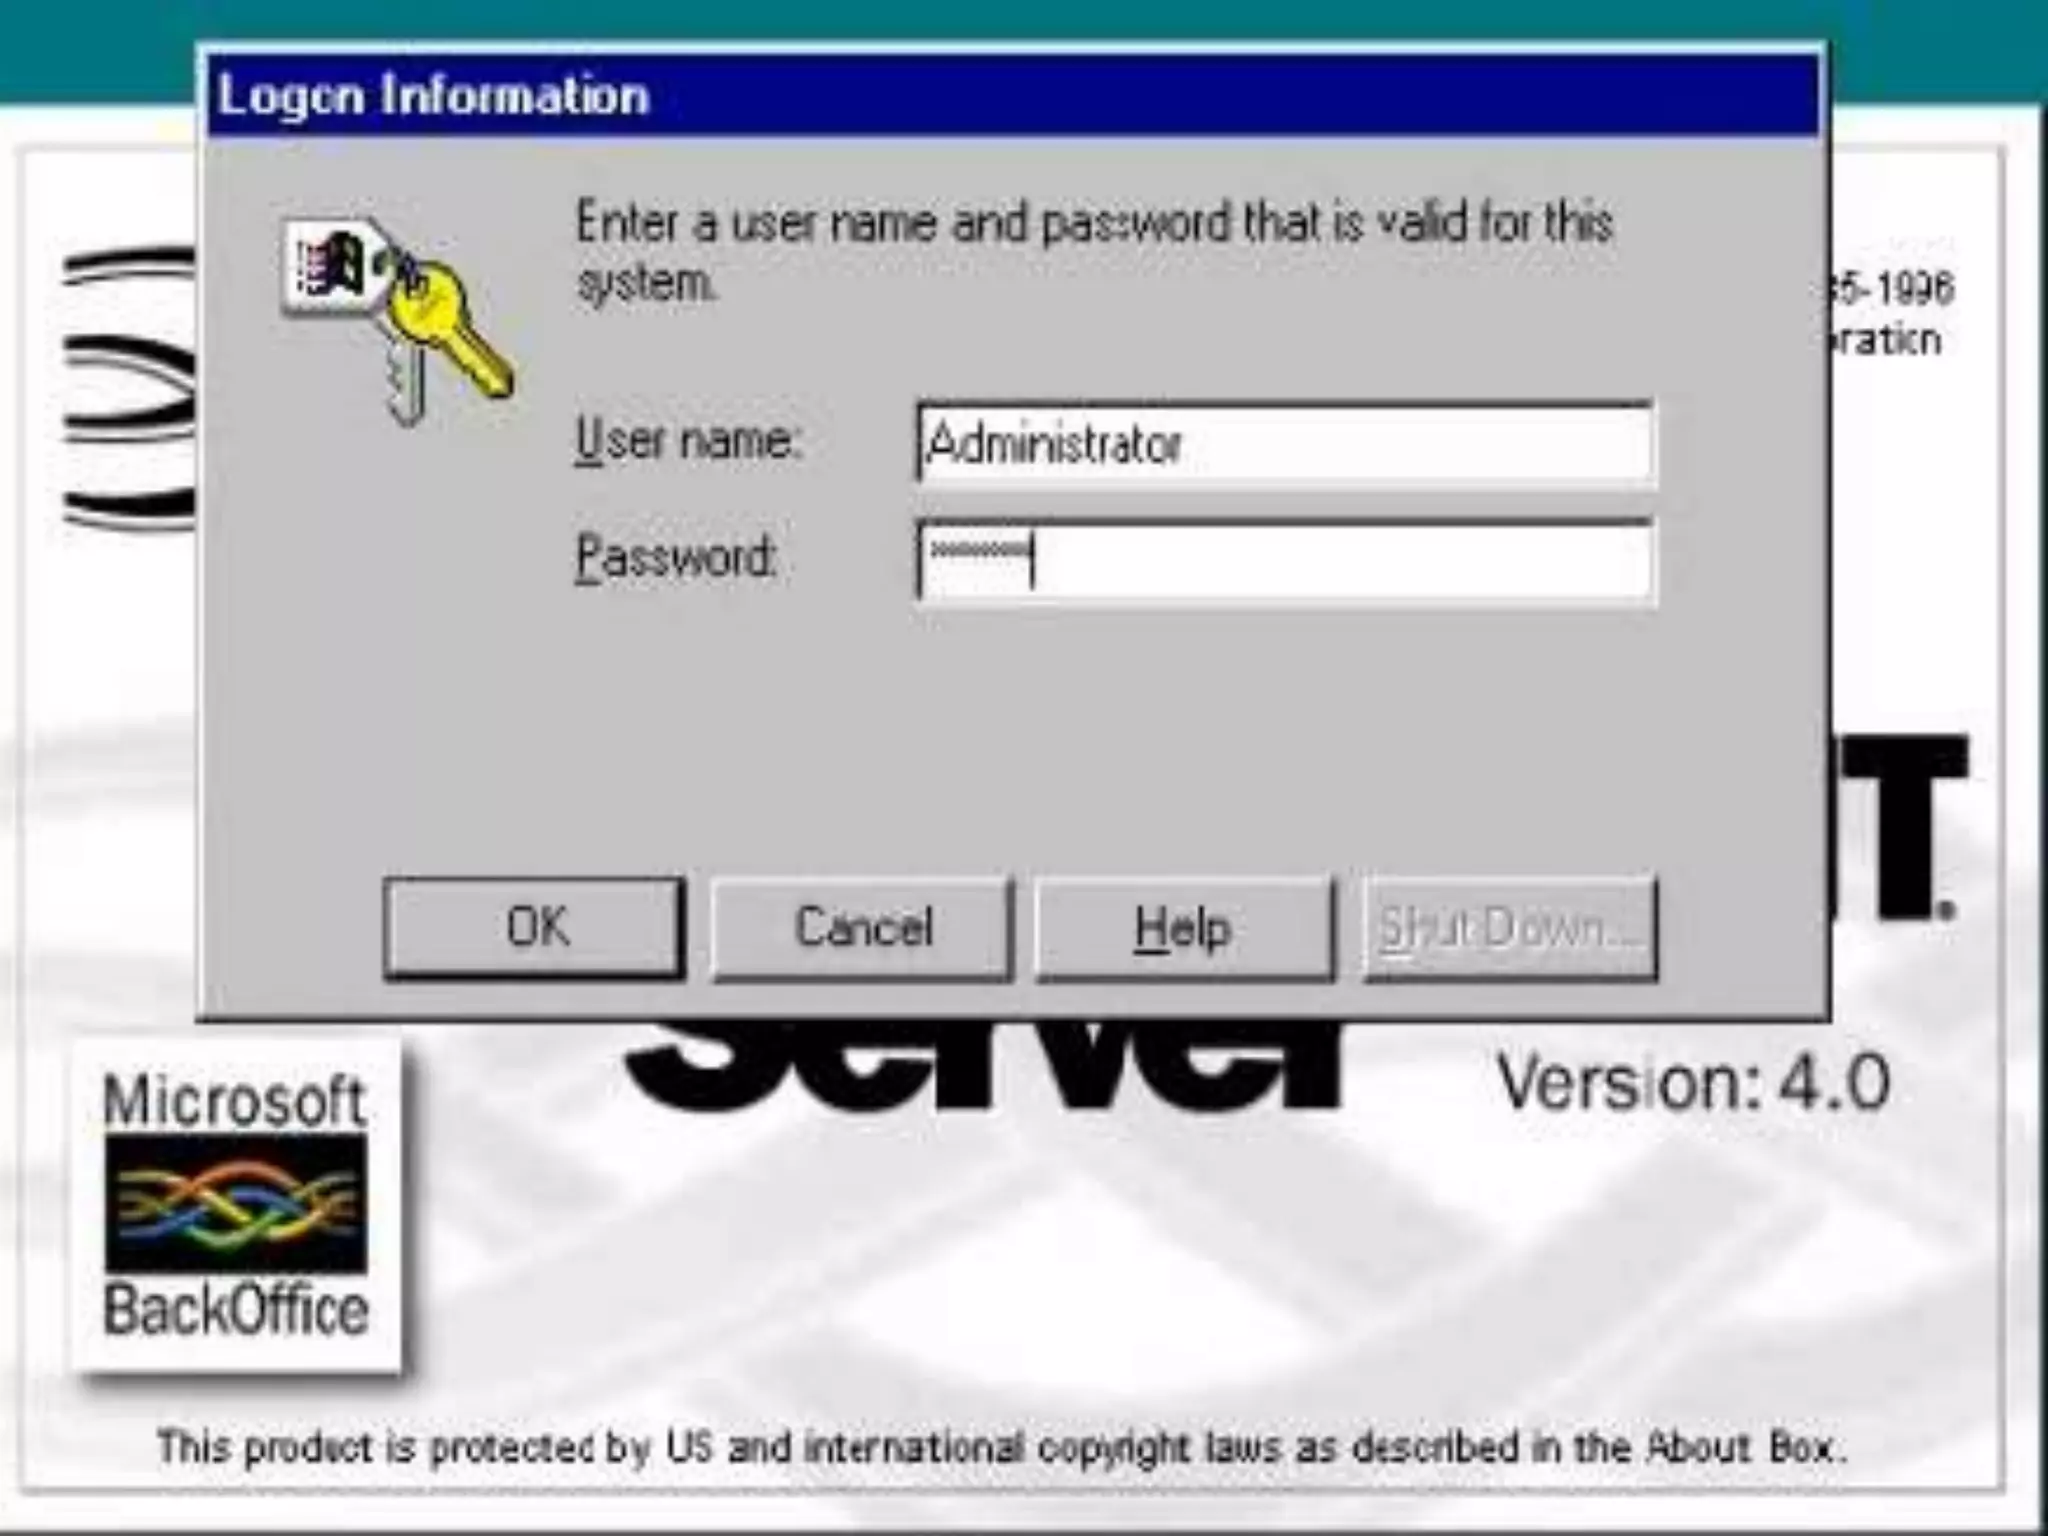The height and width of the screenshot is (1536, 2048).
Task: Click the copyright notice about About Box
Action: point(1000,1447)
